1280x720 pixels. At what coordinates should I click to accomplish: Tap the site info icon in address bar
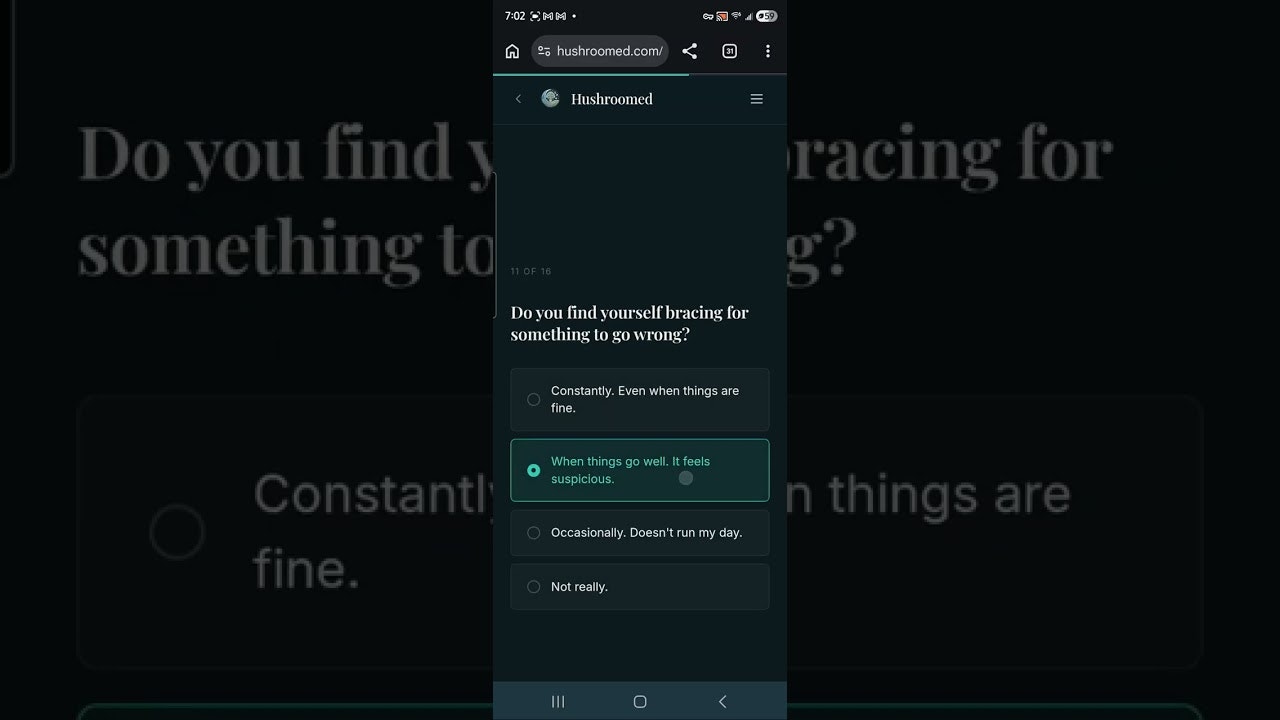coord(544,51)
